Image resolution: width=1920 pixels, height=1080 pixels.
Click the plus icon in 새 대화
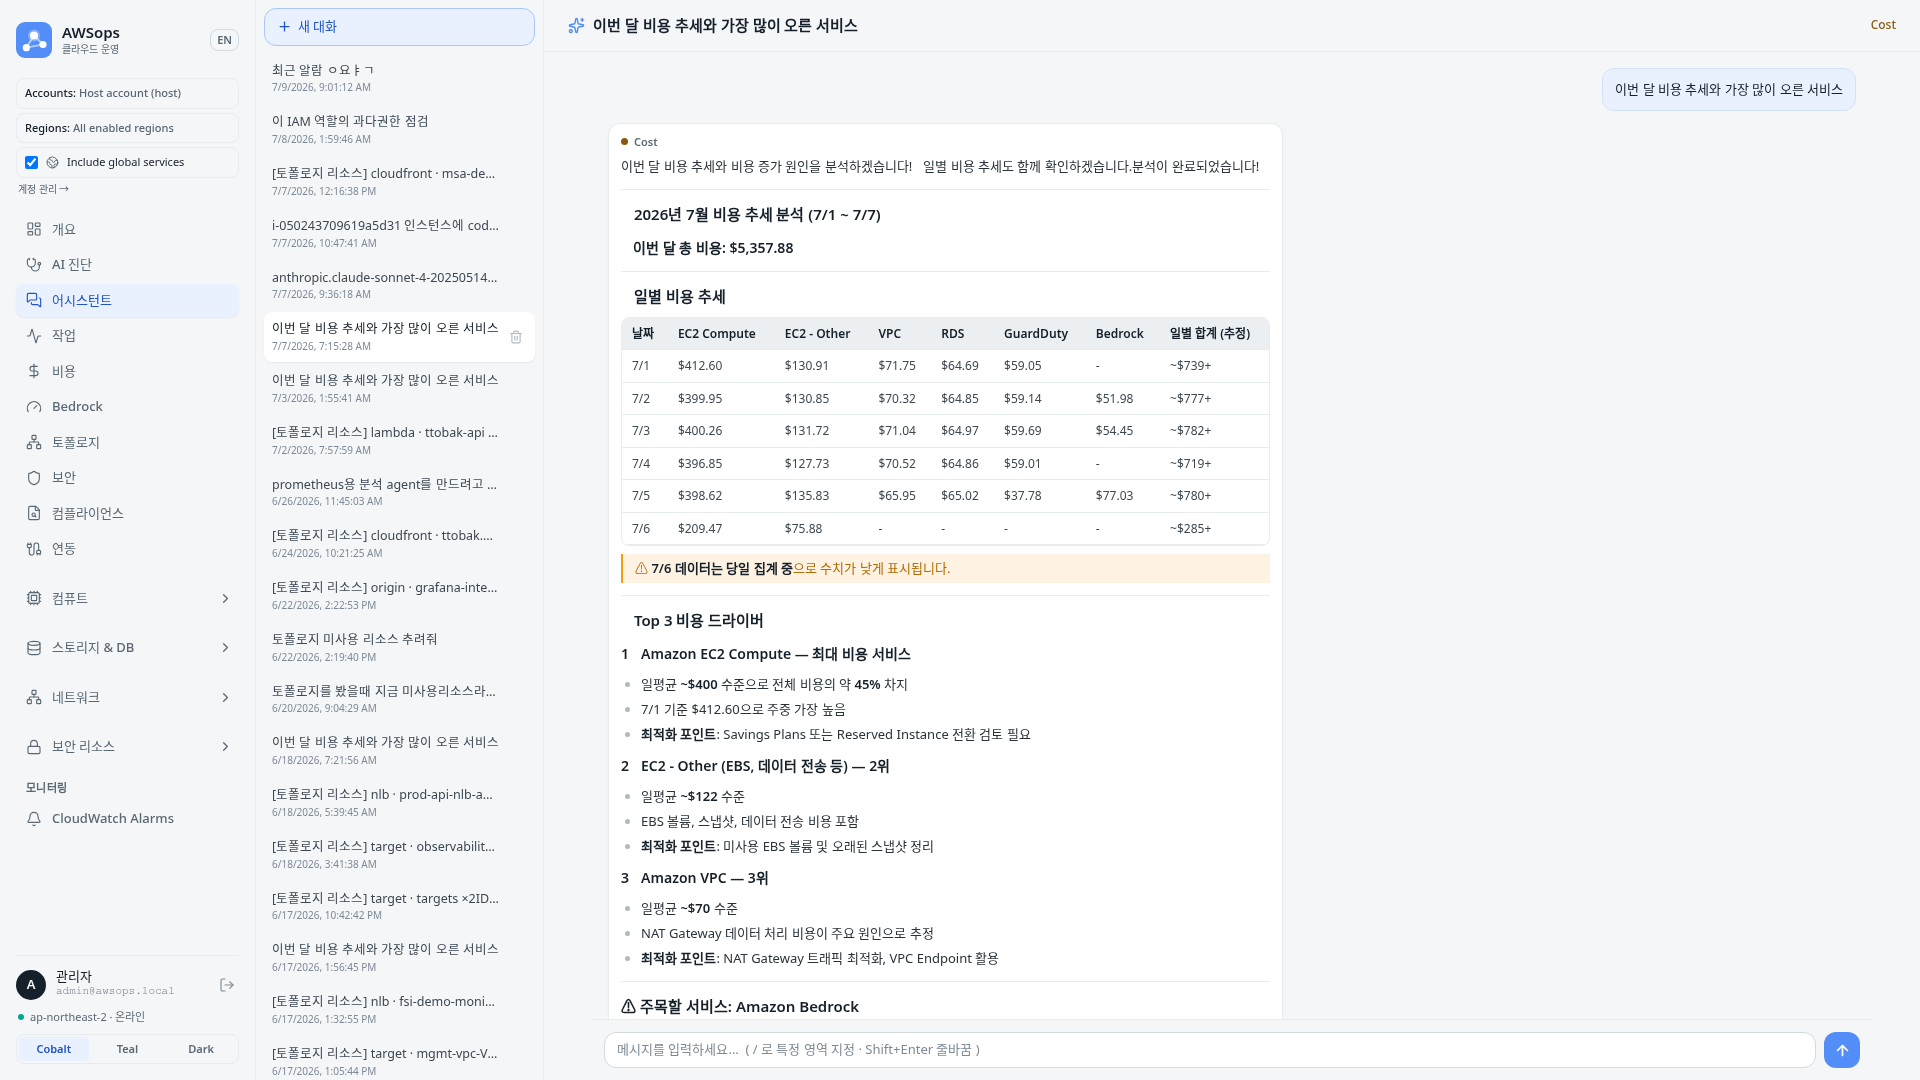pos(285,27)
